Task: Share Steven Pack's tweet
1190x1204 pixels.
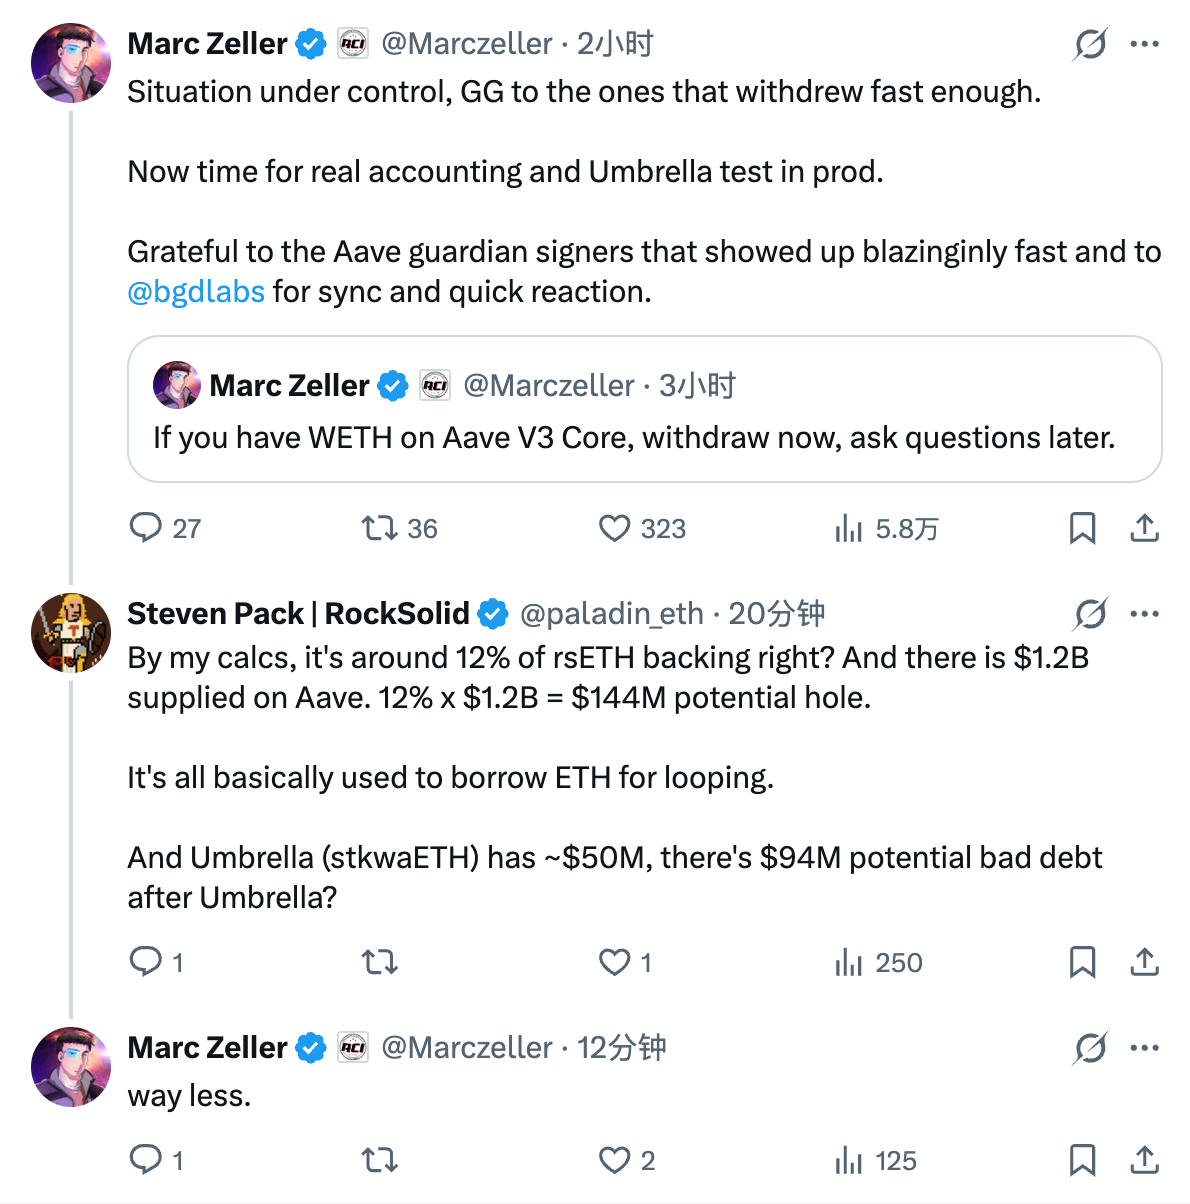Action: pos(1145,962)
